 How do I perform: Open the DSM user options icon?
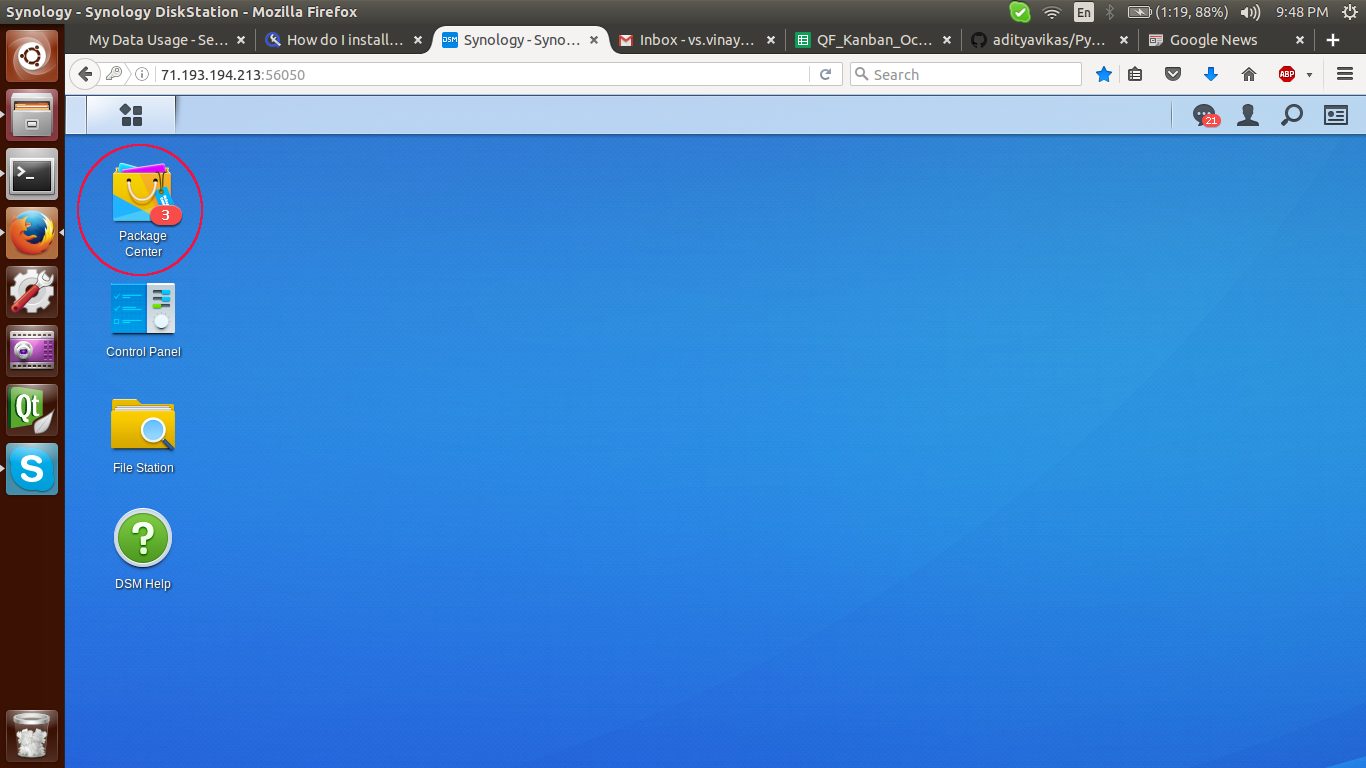(1248, 115)
